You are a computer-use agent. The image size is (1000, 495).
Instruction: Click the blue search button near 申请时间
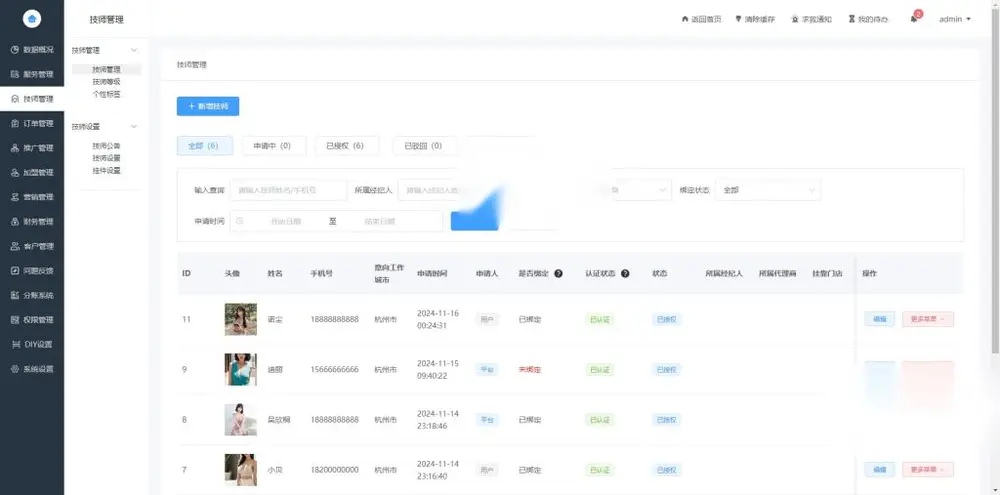[474, 221]
